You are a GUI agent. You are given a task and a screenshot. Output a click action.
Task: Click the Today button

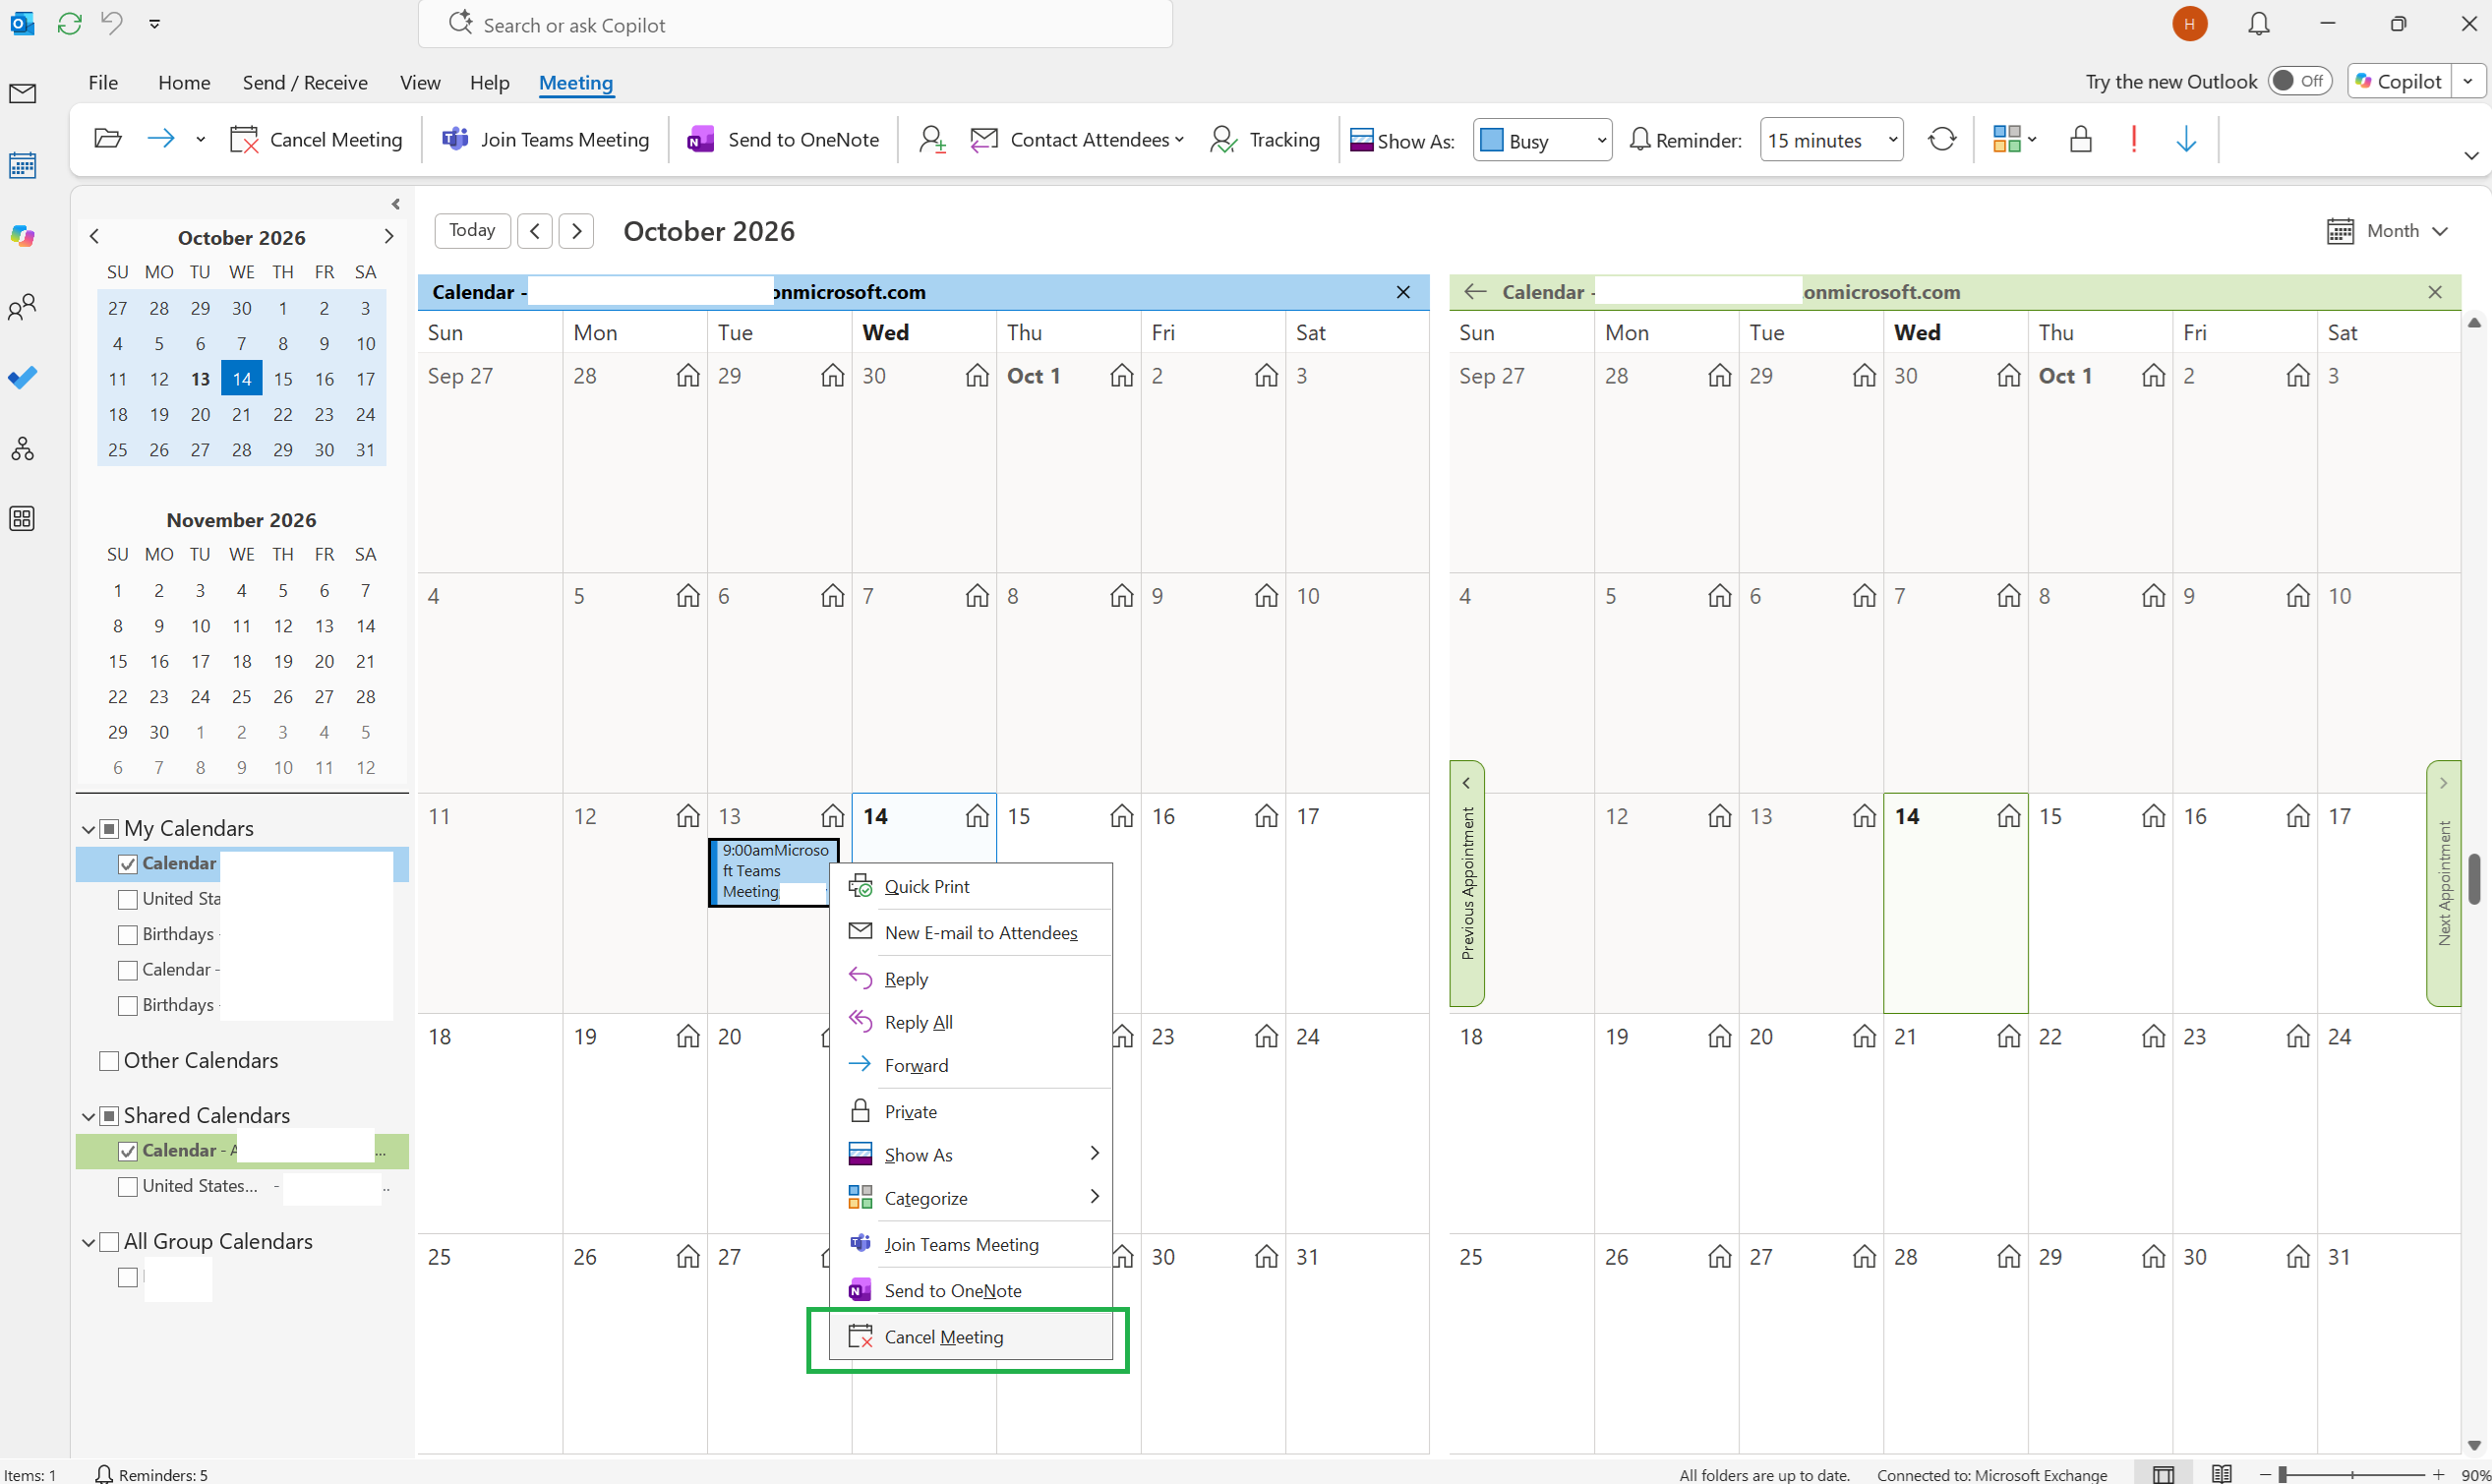click(472, 231)
